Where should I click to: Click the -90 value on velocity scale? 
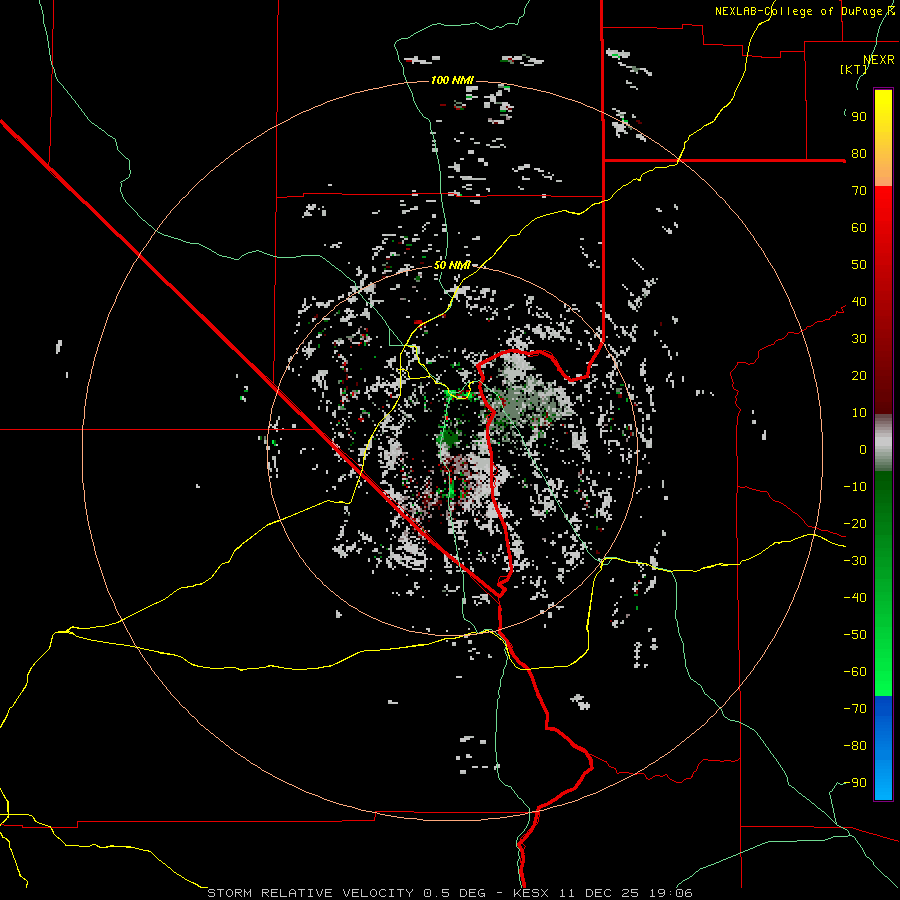click(x=855, y=783)
